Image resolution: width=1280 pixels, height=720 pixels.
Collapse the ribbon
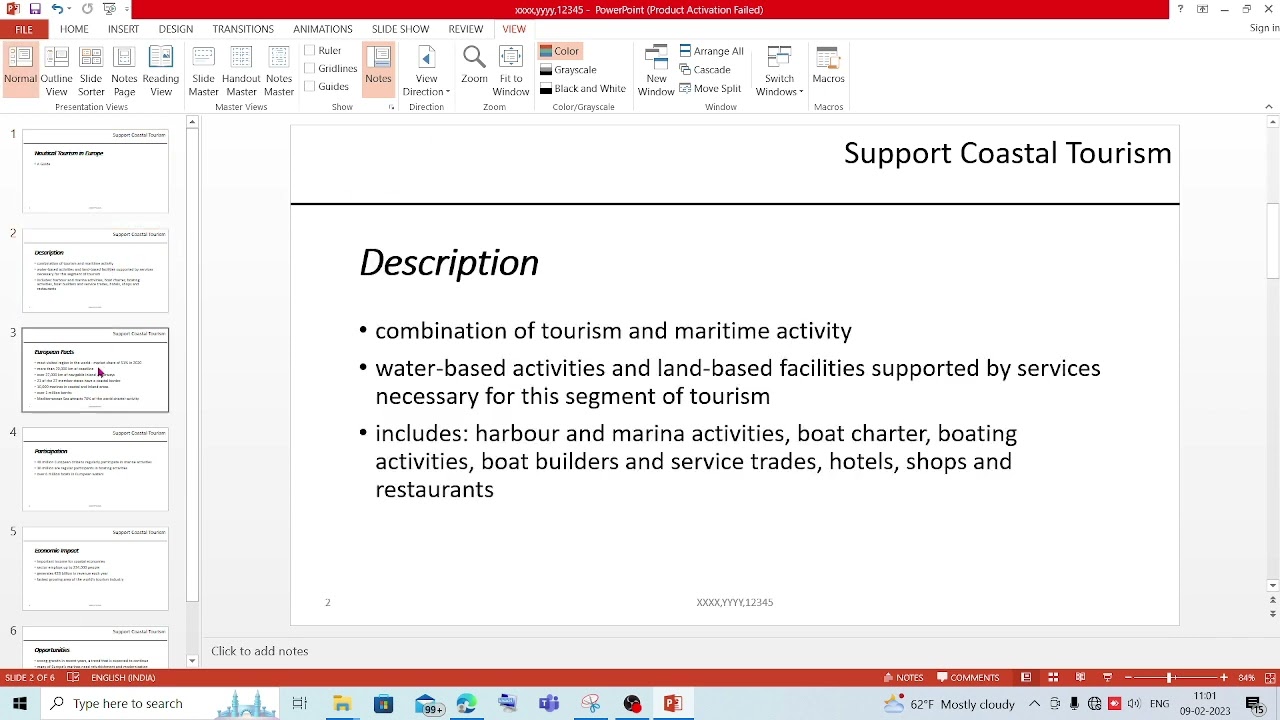[x=1269, y=107]
